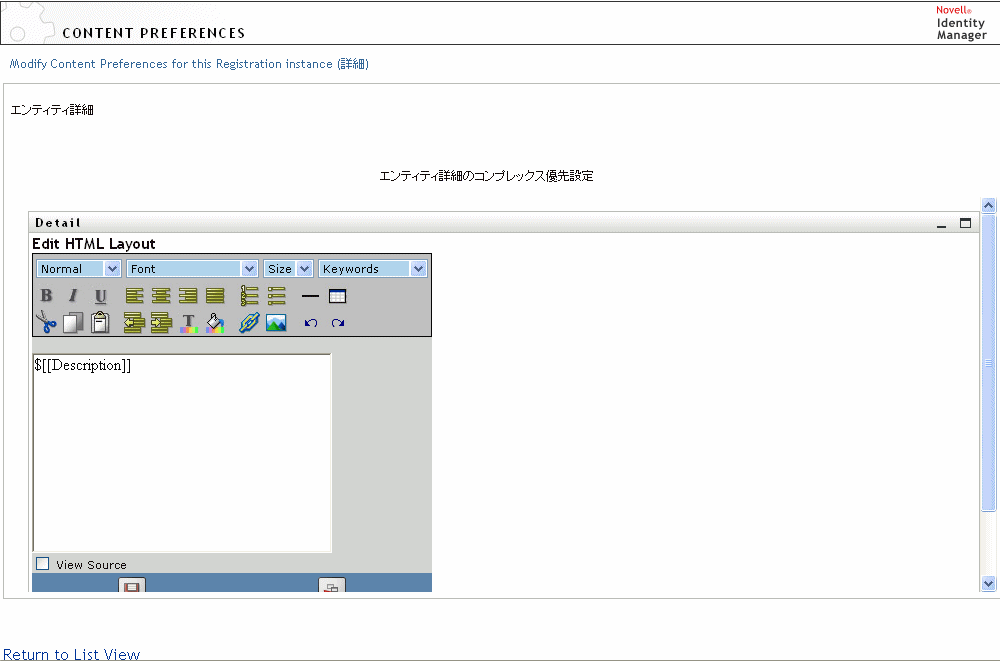Toggle Italic formatting in HTML editor
Viewport: 1000px width, 661px height.
[x=73, y=295]
